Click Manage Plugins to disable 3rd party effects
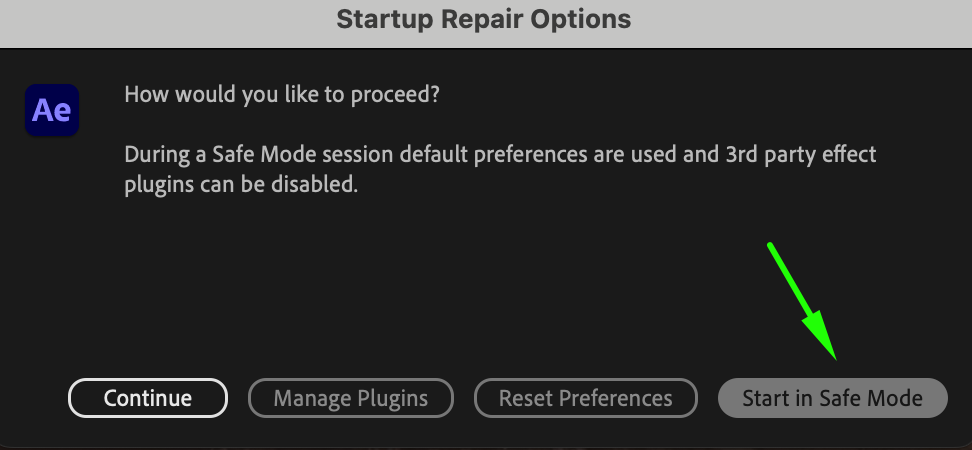This screenshot has height=450, width=972. pyautogui.click(x=351, y=398)
